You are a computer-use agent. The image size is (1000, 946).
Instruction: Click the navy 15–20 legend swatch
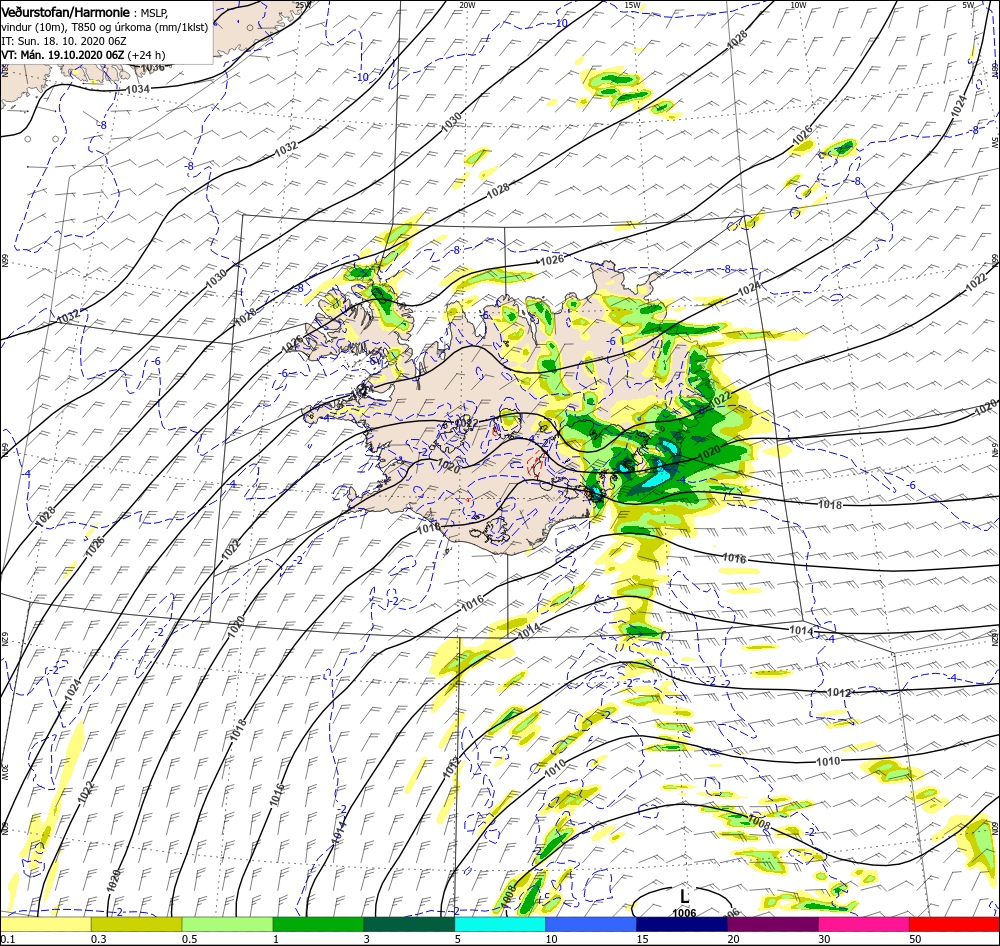[682, 924]
